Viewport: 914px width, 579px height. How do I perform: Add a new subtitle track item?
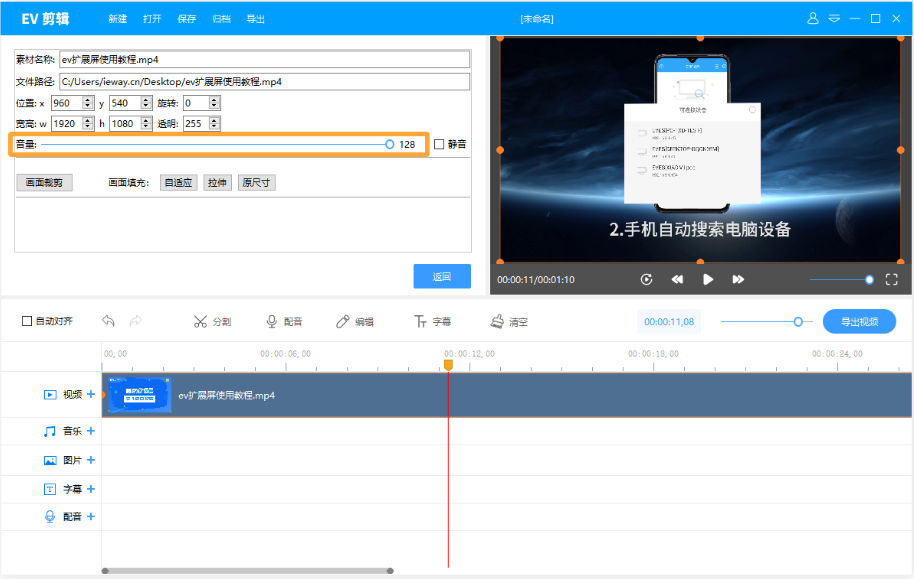[x=91, y=489]
